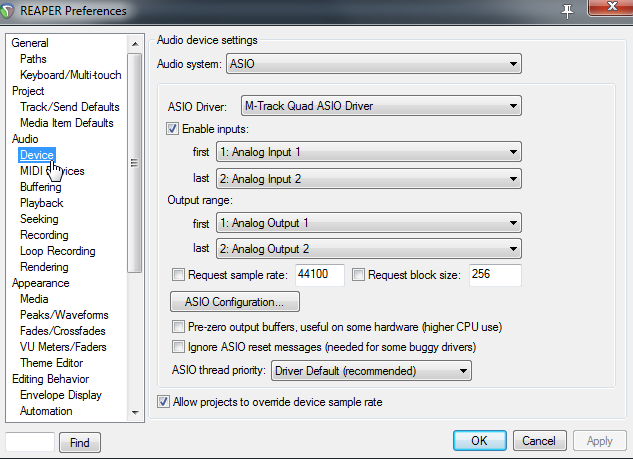Select Theme Editor in the sidebar
The image size is (633, 459).
pos(51,363)
